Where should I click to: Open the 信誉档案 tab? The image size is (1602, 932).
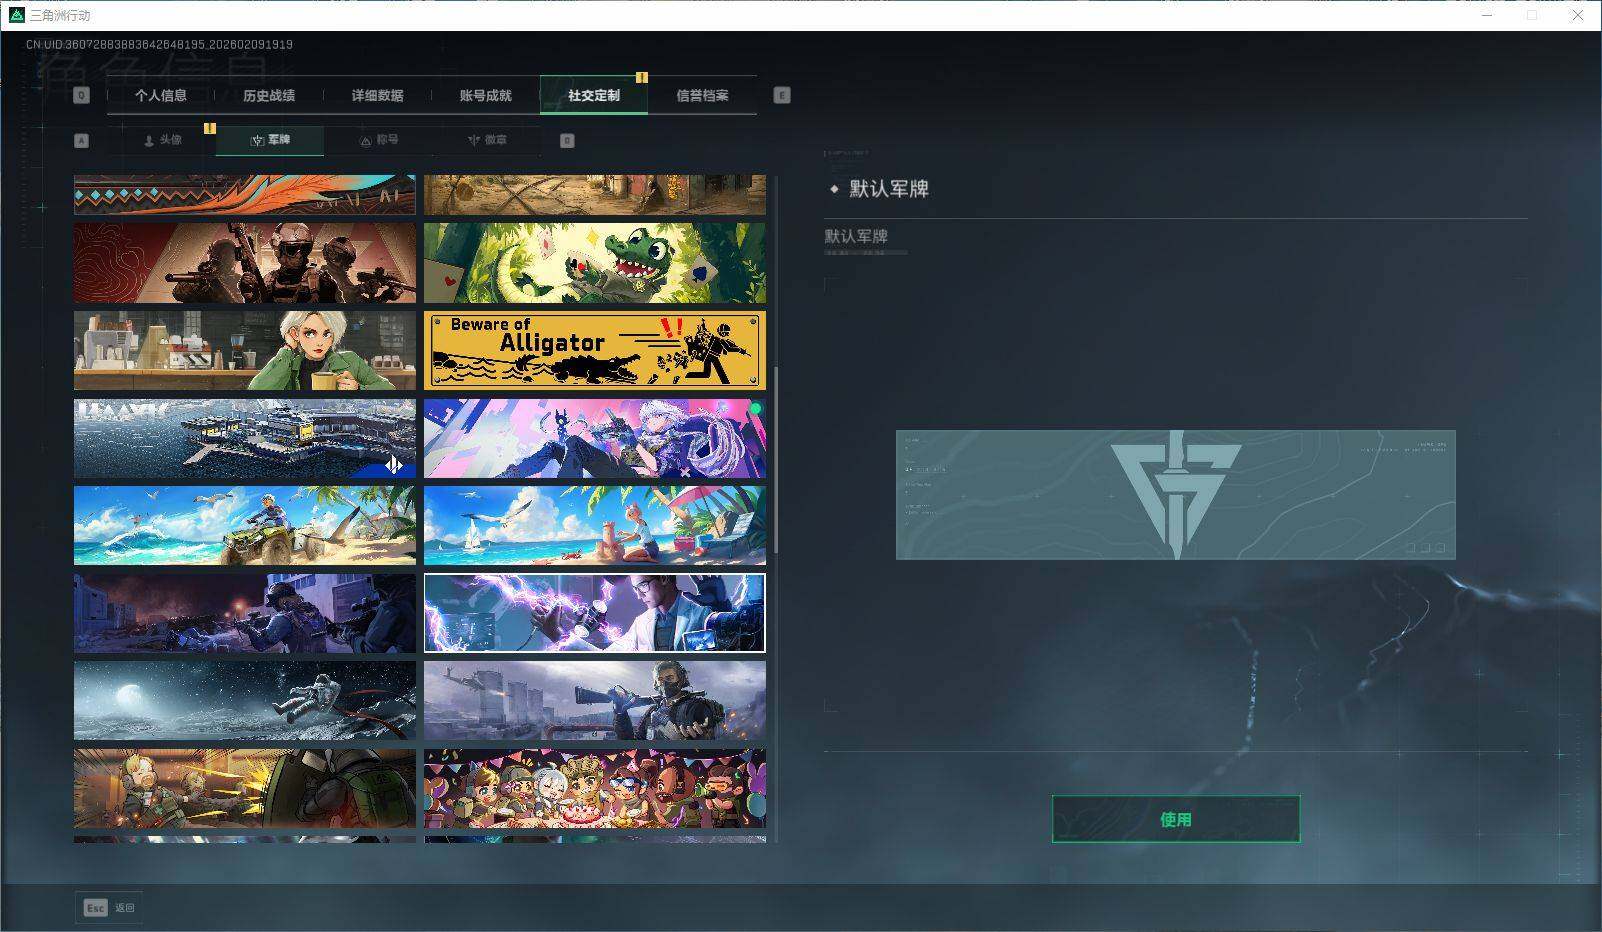tap(702, 95)
